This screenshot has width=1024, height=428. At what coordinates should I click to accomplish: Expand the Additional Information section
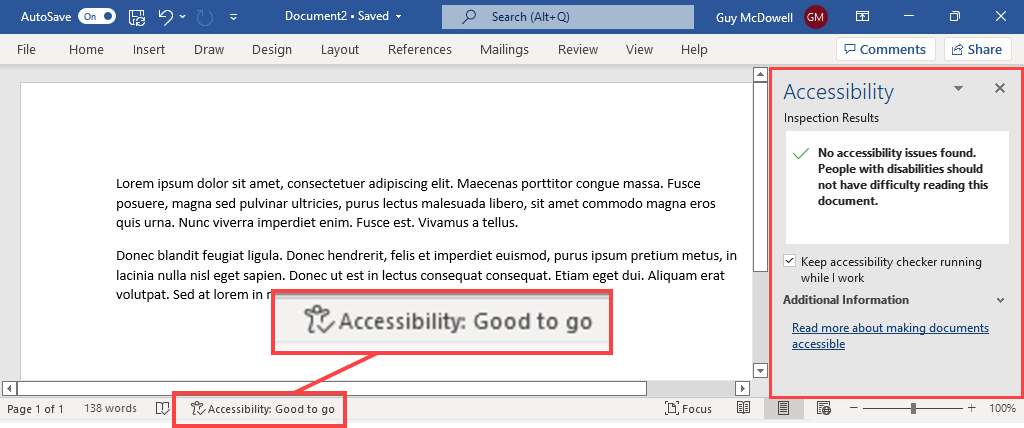1000,300
